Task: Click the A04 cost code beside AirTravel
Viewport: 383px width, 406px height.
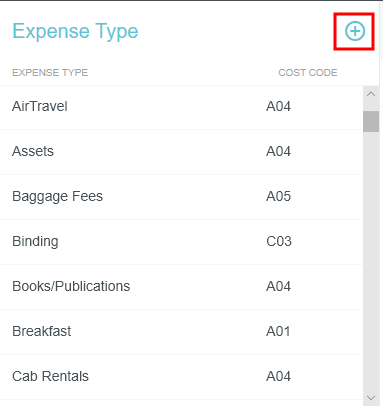Action: [x=278, y=106]
